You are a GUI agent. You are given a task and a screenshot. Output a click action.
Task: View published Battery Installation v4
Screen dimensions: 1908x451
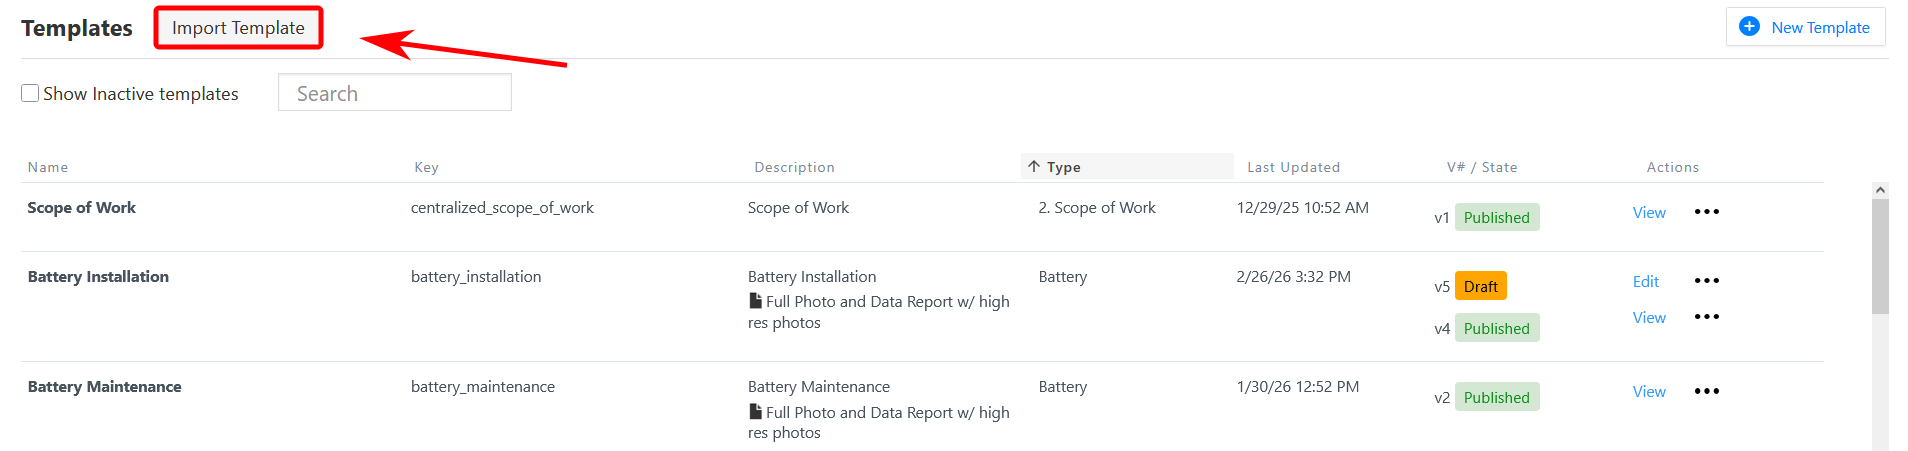(1648, 317)
